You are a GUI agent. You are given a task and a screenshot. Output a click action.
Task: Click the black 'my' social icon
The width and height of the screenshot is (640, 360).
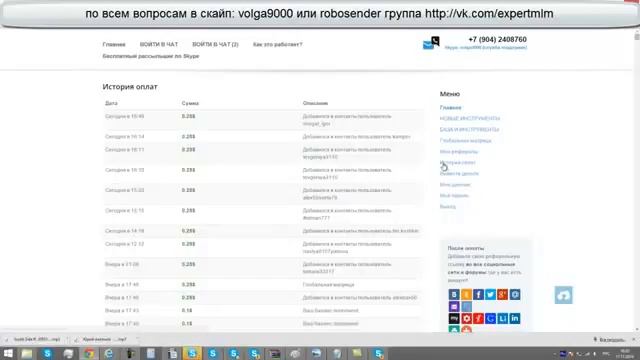(x=454, y=318)
